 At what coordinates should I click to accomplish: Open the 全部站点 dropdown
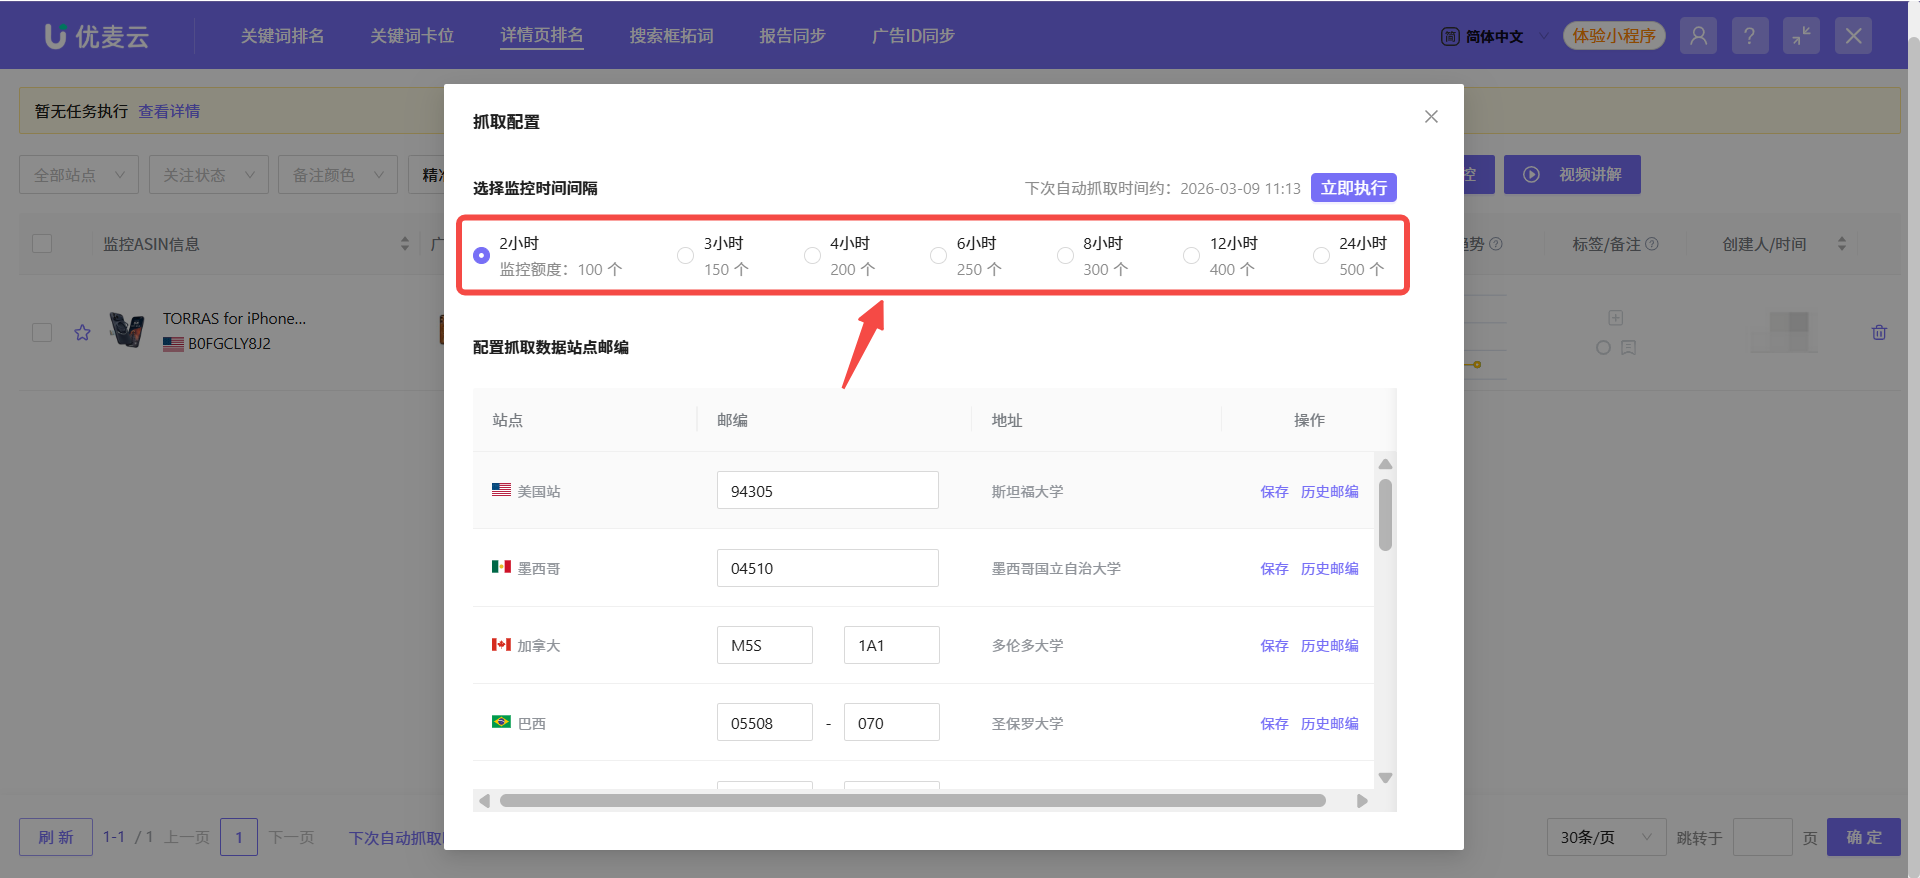(x=79, y=175)
